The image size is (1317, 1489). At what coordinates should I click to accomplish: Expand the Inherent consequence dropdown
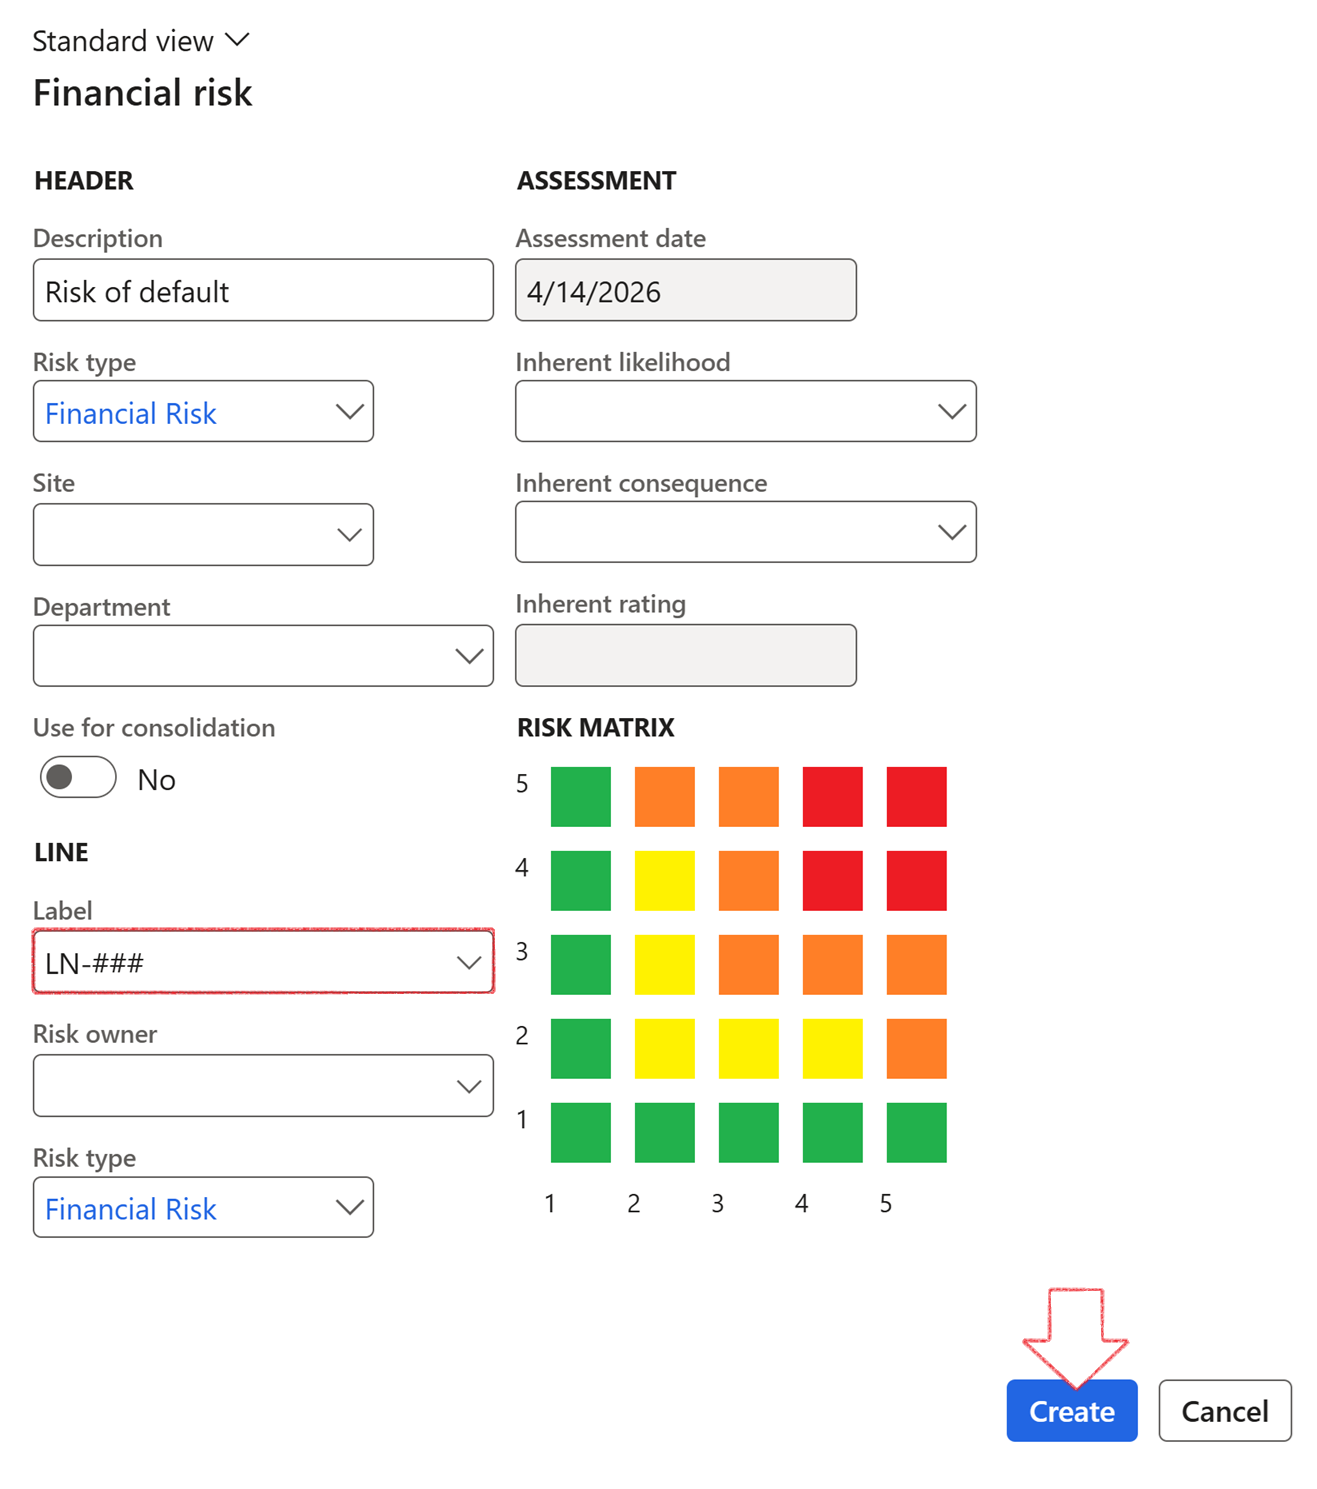tap(951, 532)
